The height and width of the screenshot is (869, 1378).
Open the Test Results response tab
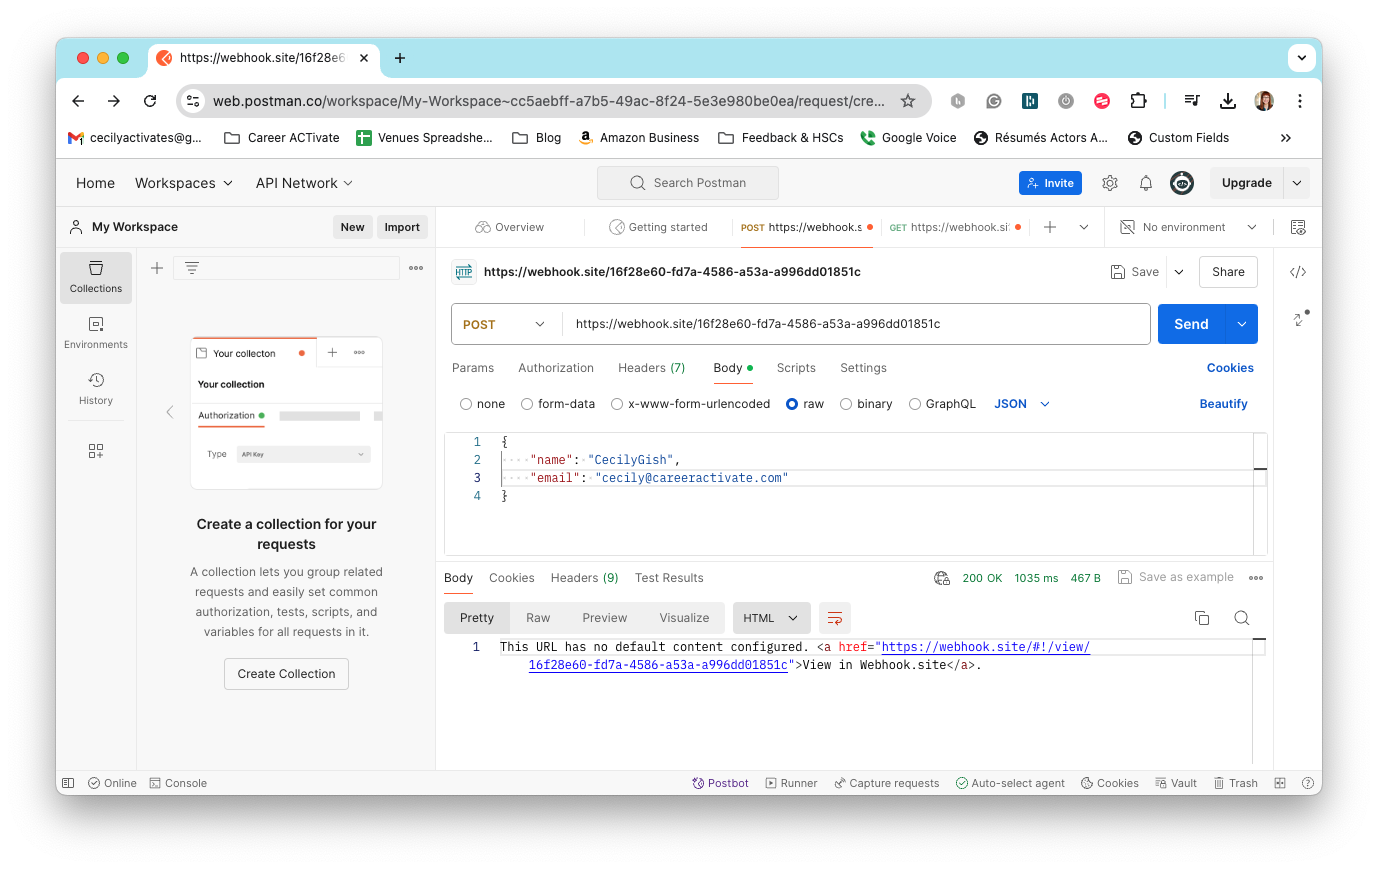point(669,578)
